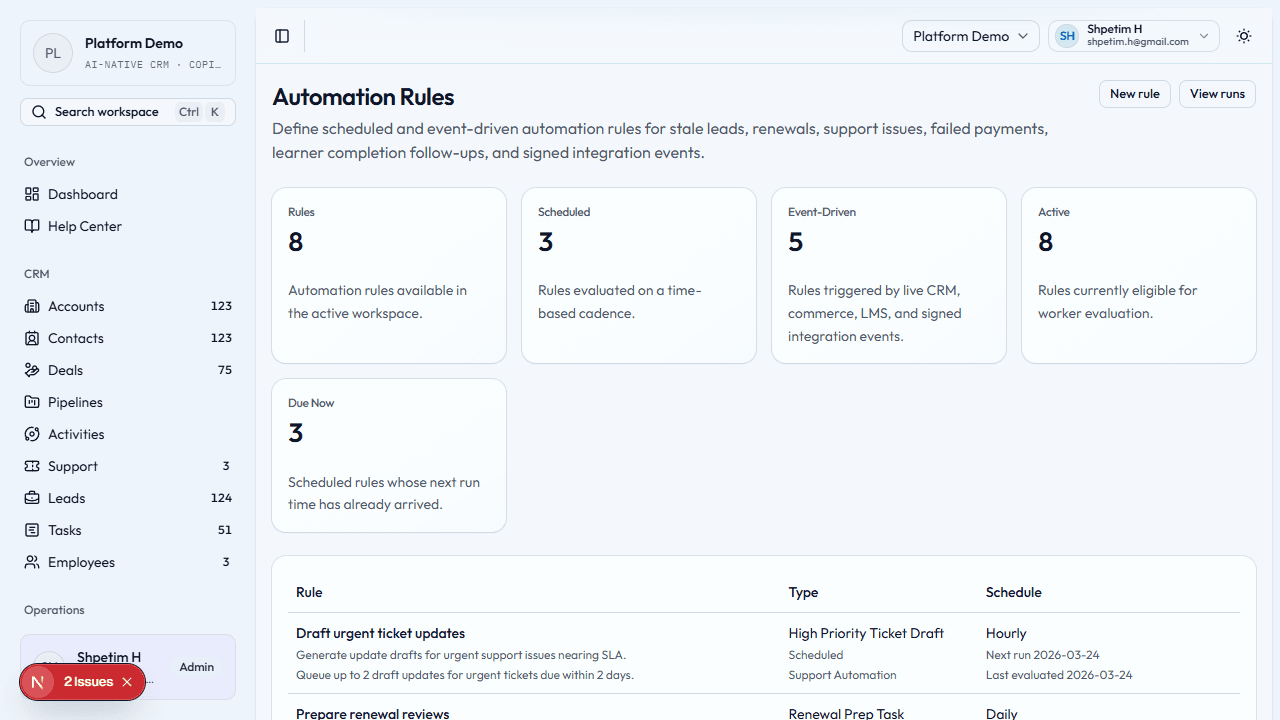The width and height of the screenshot is (1280, 720).
Task: Select the Activities sidebar entry
Action: pos(74,434)
